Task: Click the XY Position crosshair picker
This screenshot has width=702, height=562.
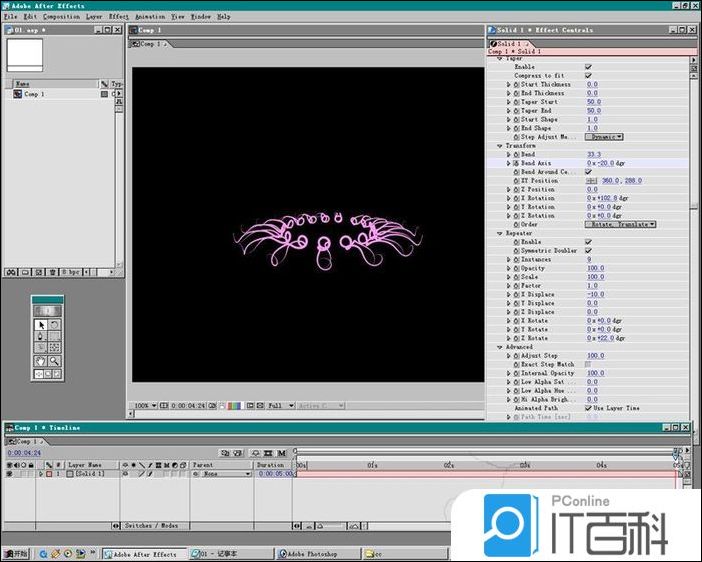Action: click(x=591, y=181)
